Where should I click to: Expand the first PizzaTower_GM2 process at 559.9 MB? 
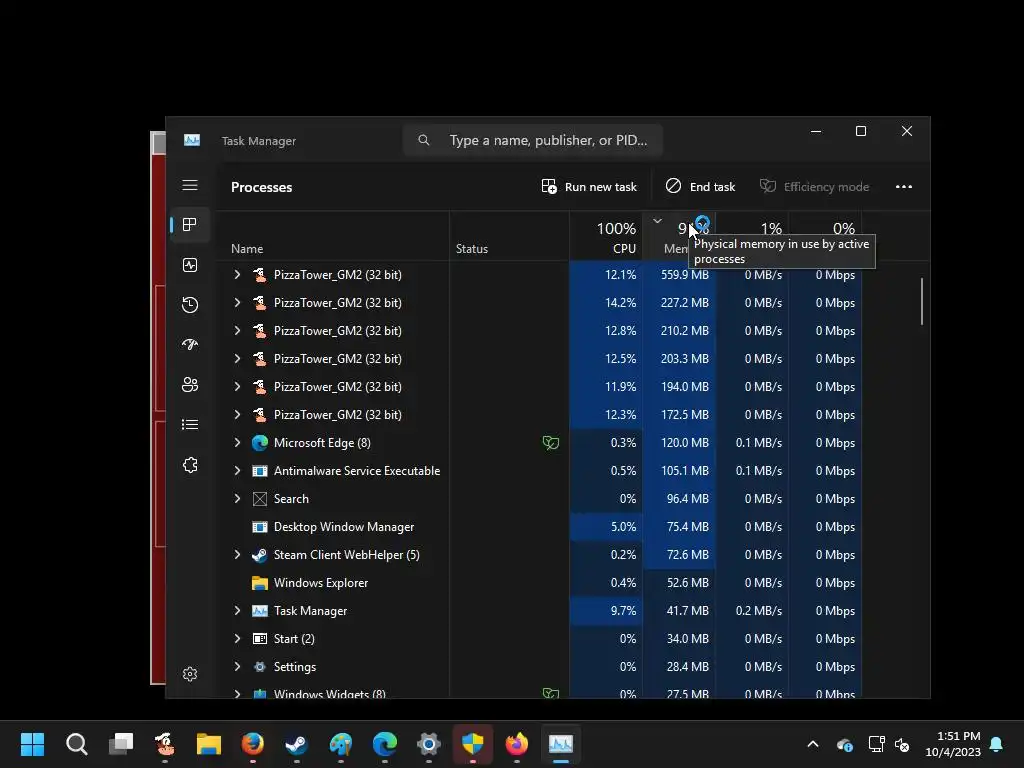237,275
